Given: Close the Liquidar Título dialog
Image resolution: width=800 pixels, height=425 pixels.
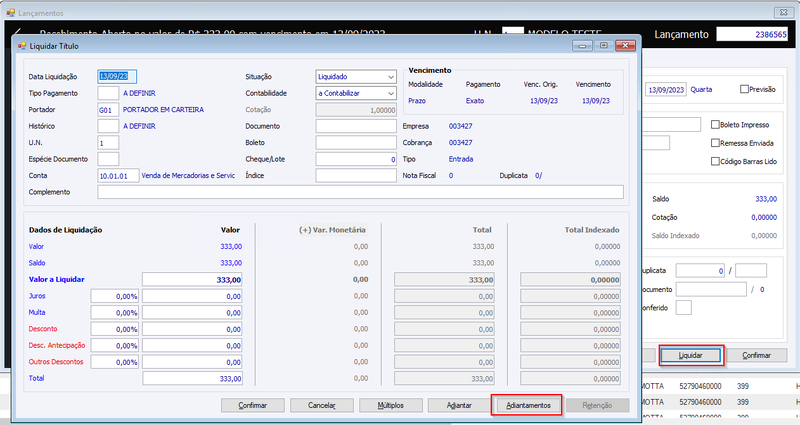Looking at the screenshot, I should 625,45.
